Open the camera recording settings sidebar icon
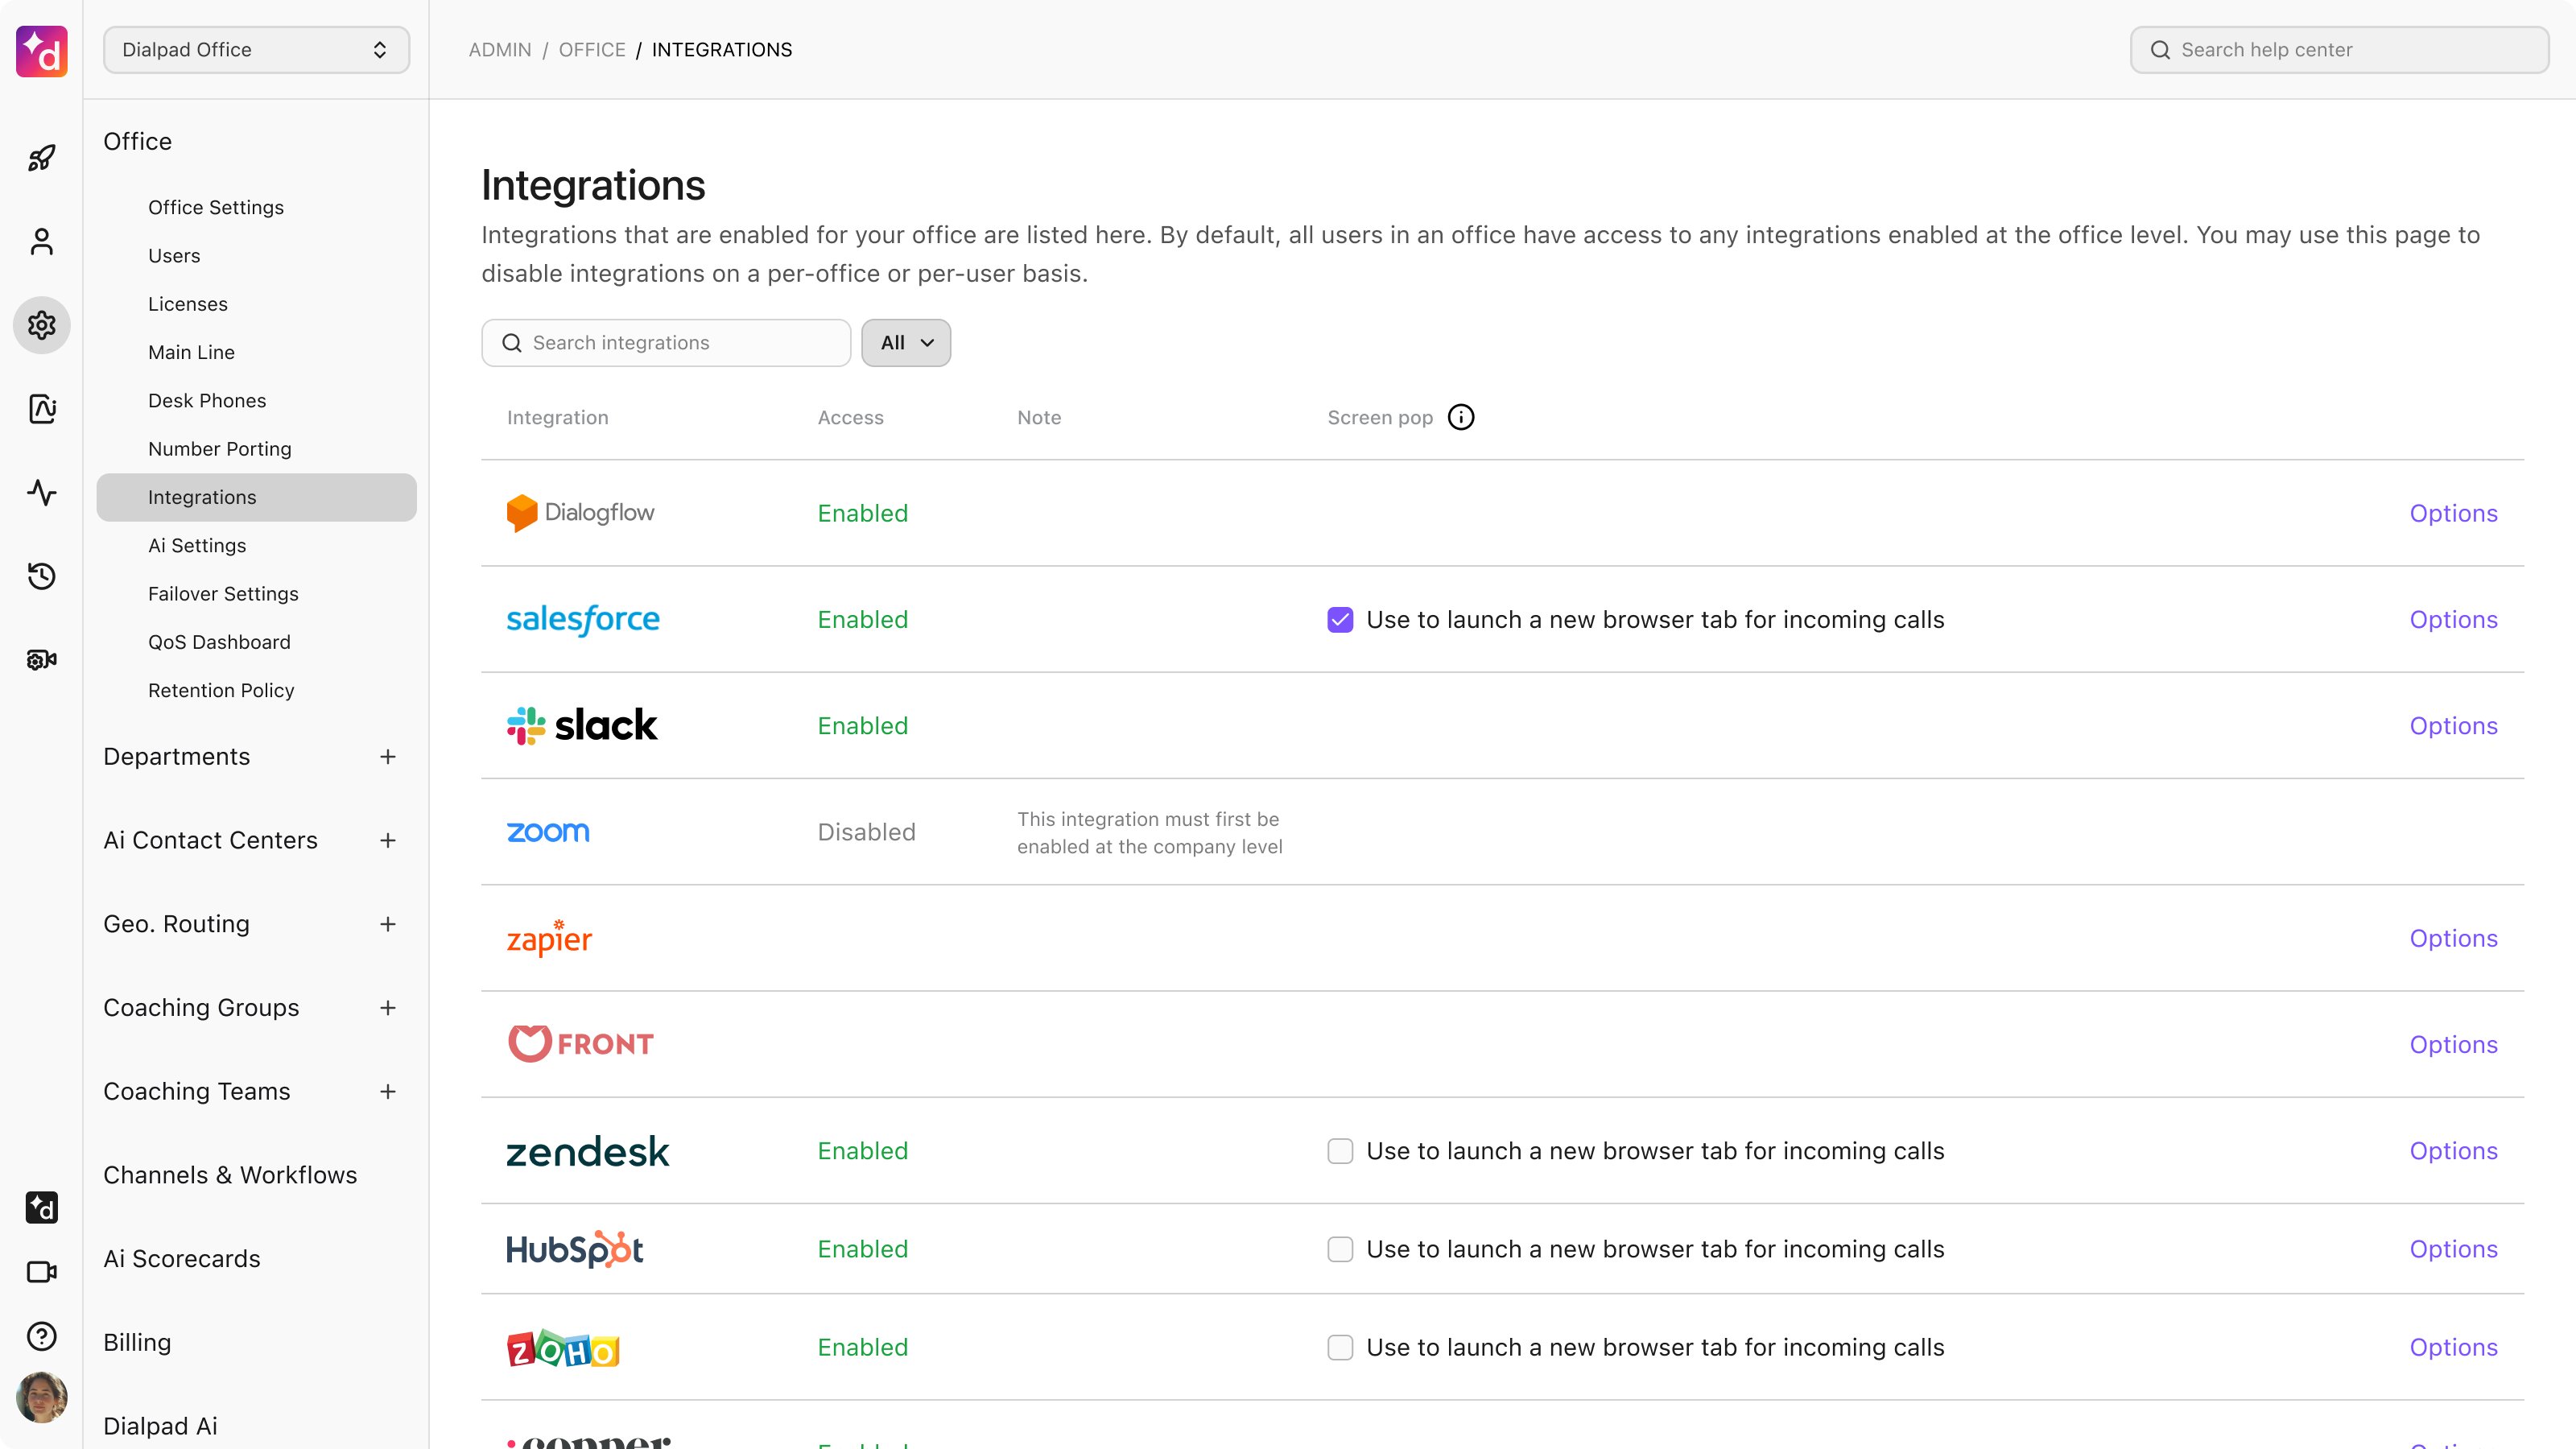2576x1449 pixels. coord(41,659)
